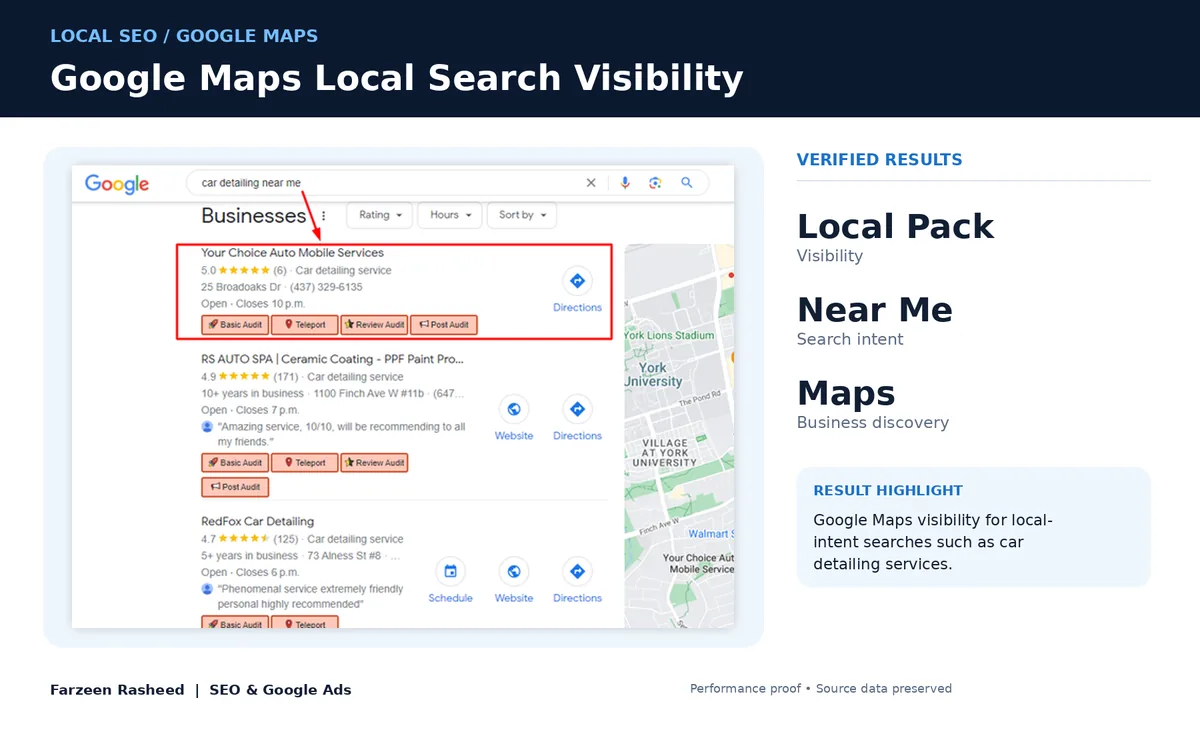The image size is (1200, 750).
Task: Click the "Near Me" heading
Action: click(x=875, y=310)
